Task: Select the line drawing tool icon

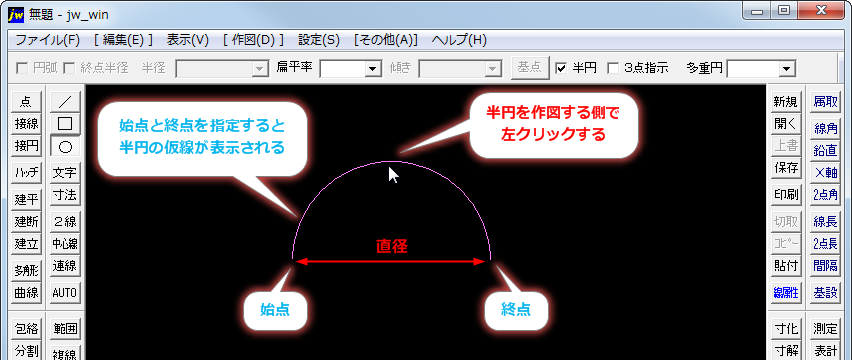Action: tap(65, 102)
